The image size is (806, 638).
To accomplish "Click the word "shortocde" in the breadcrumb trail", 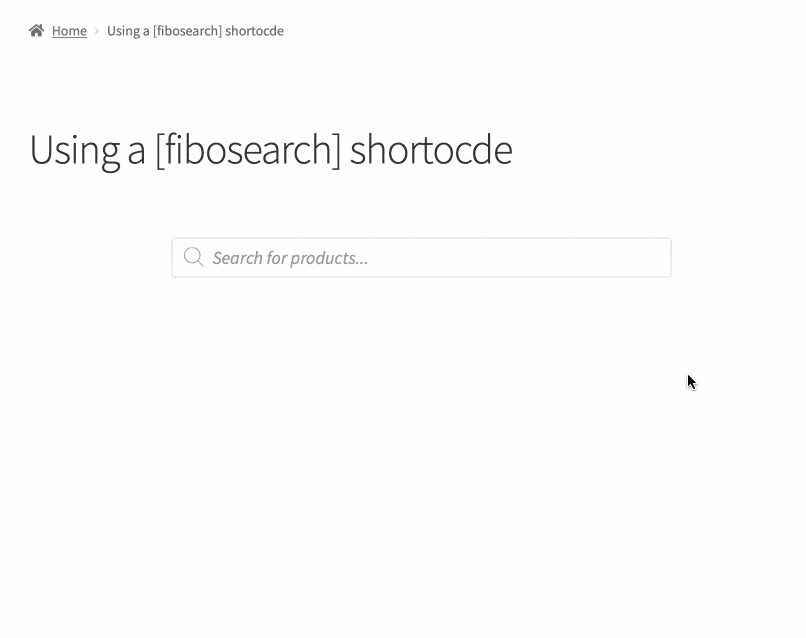I will 255,31.
